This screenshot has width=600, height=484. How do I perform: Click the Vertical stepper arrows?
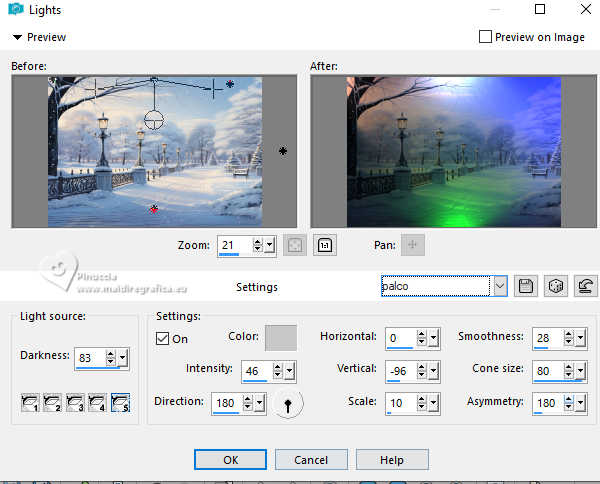point(421,371)
